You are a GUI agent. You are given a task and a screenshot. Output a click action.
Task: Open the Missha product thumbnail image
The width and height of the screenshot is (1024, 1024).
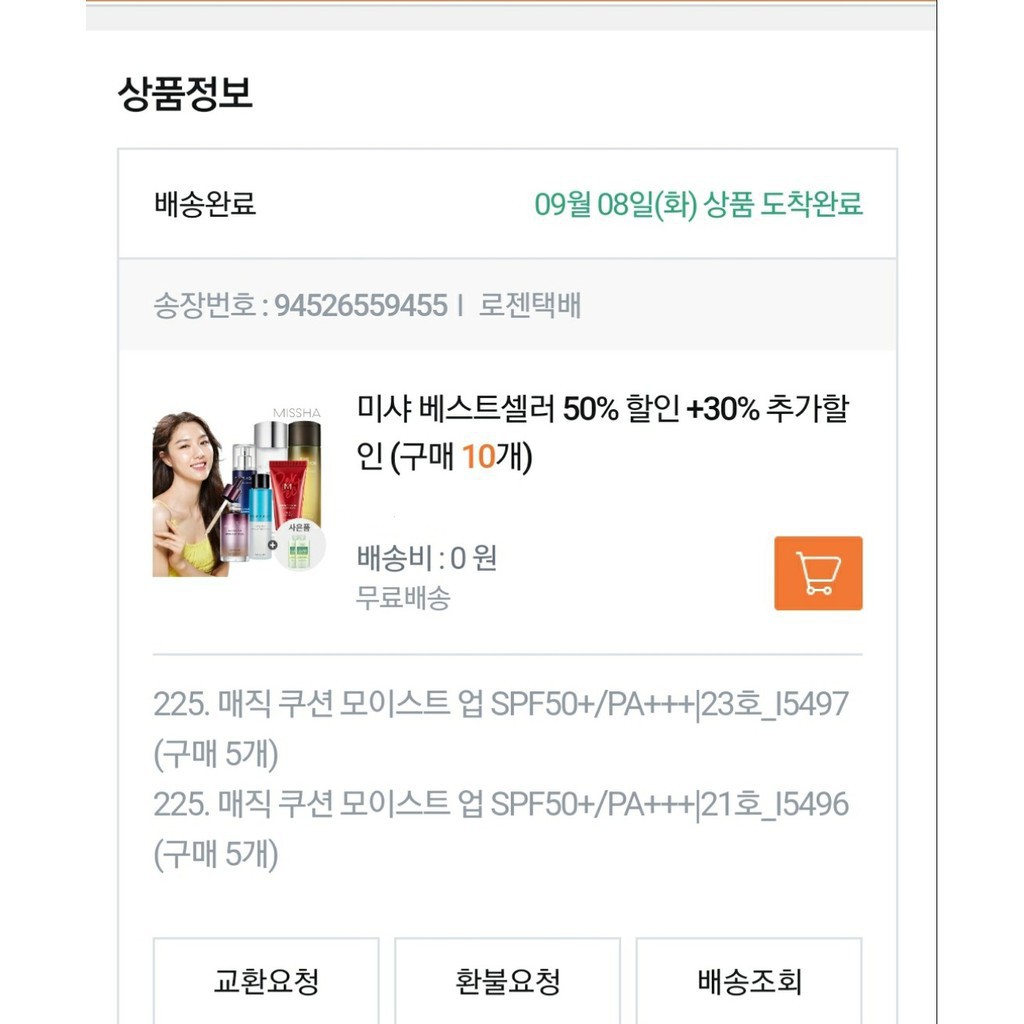(238, 493)
